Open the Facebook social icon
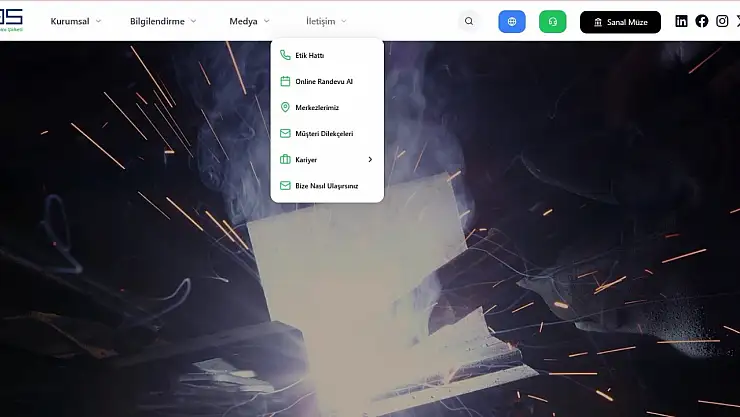Viewport: 740px width, 417px height. [702, 21]
